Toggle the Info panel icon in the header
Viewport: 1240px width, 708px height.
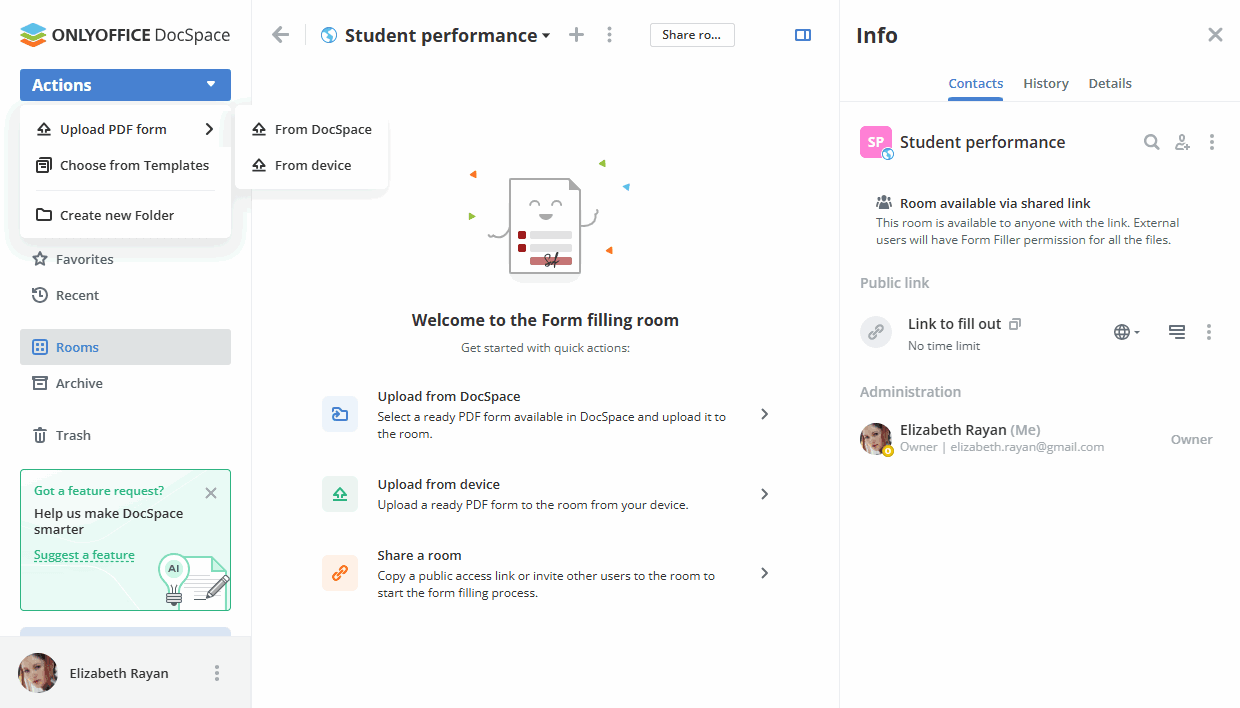click(802, 35)
